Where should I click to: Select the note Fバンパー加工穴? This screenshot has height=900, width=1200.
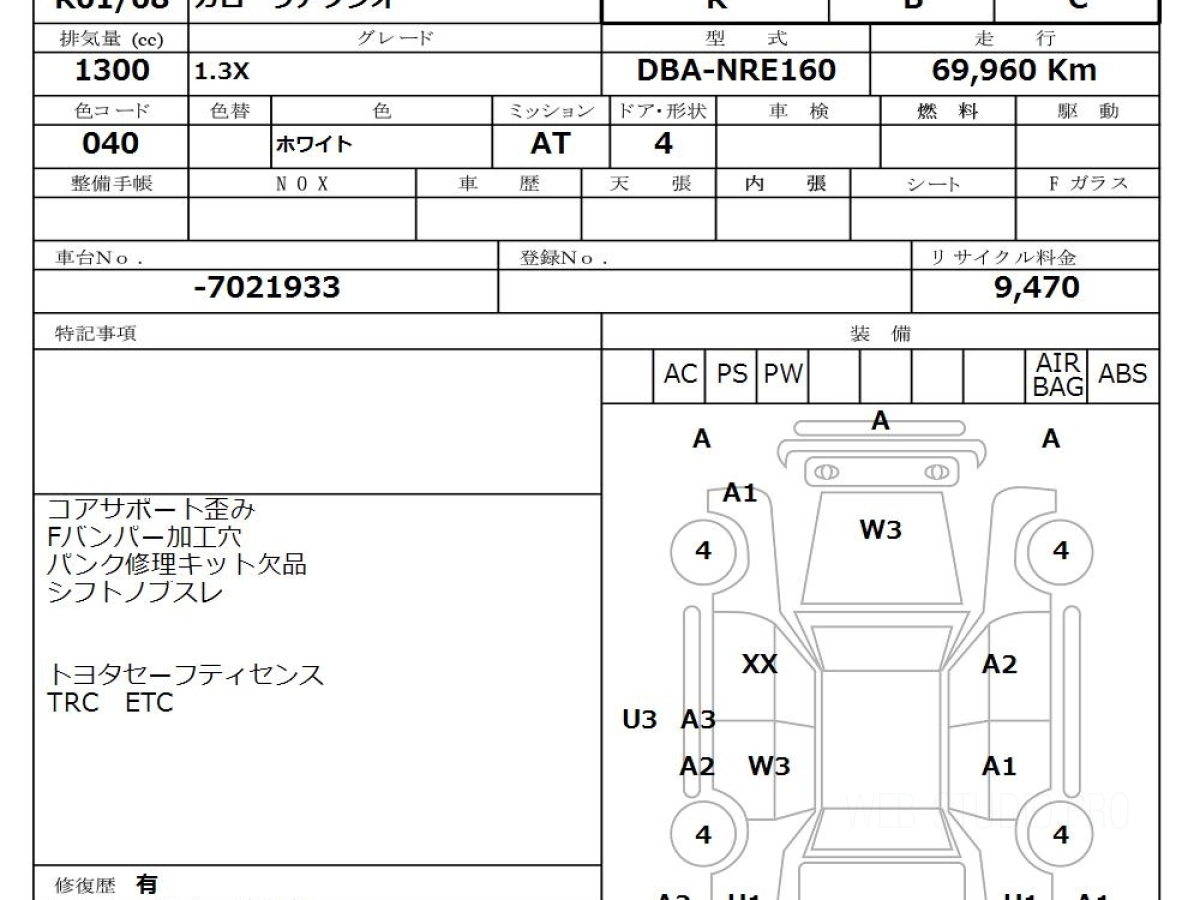[x=144, y=537]
